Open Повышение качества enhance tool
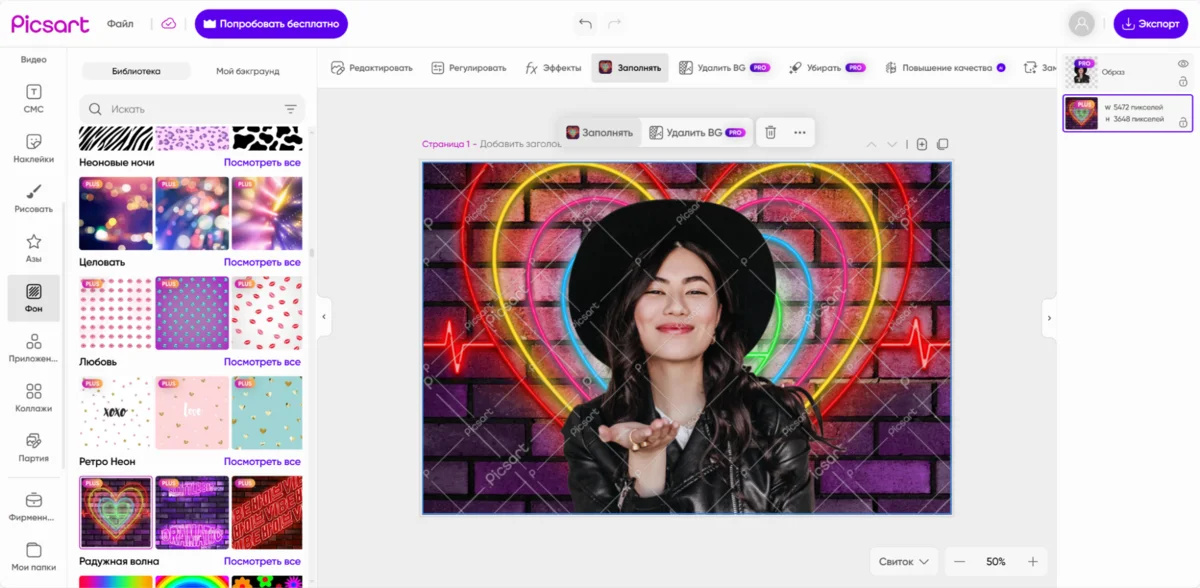The height and width of the screenshot is (588, 1200). tap(945, 68)
